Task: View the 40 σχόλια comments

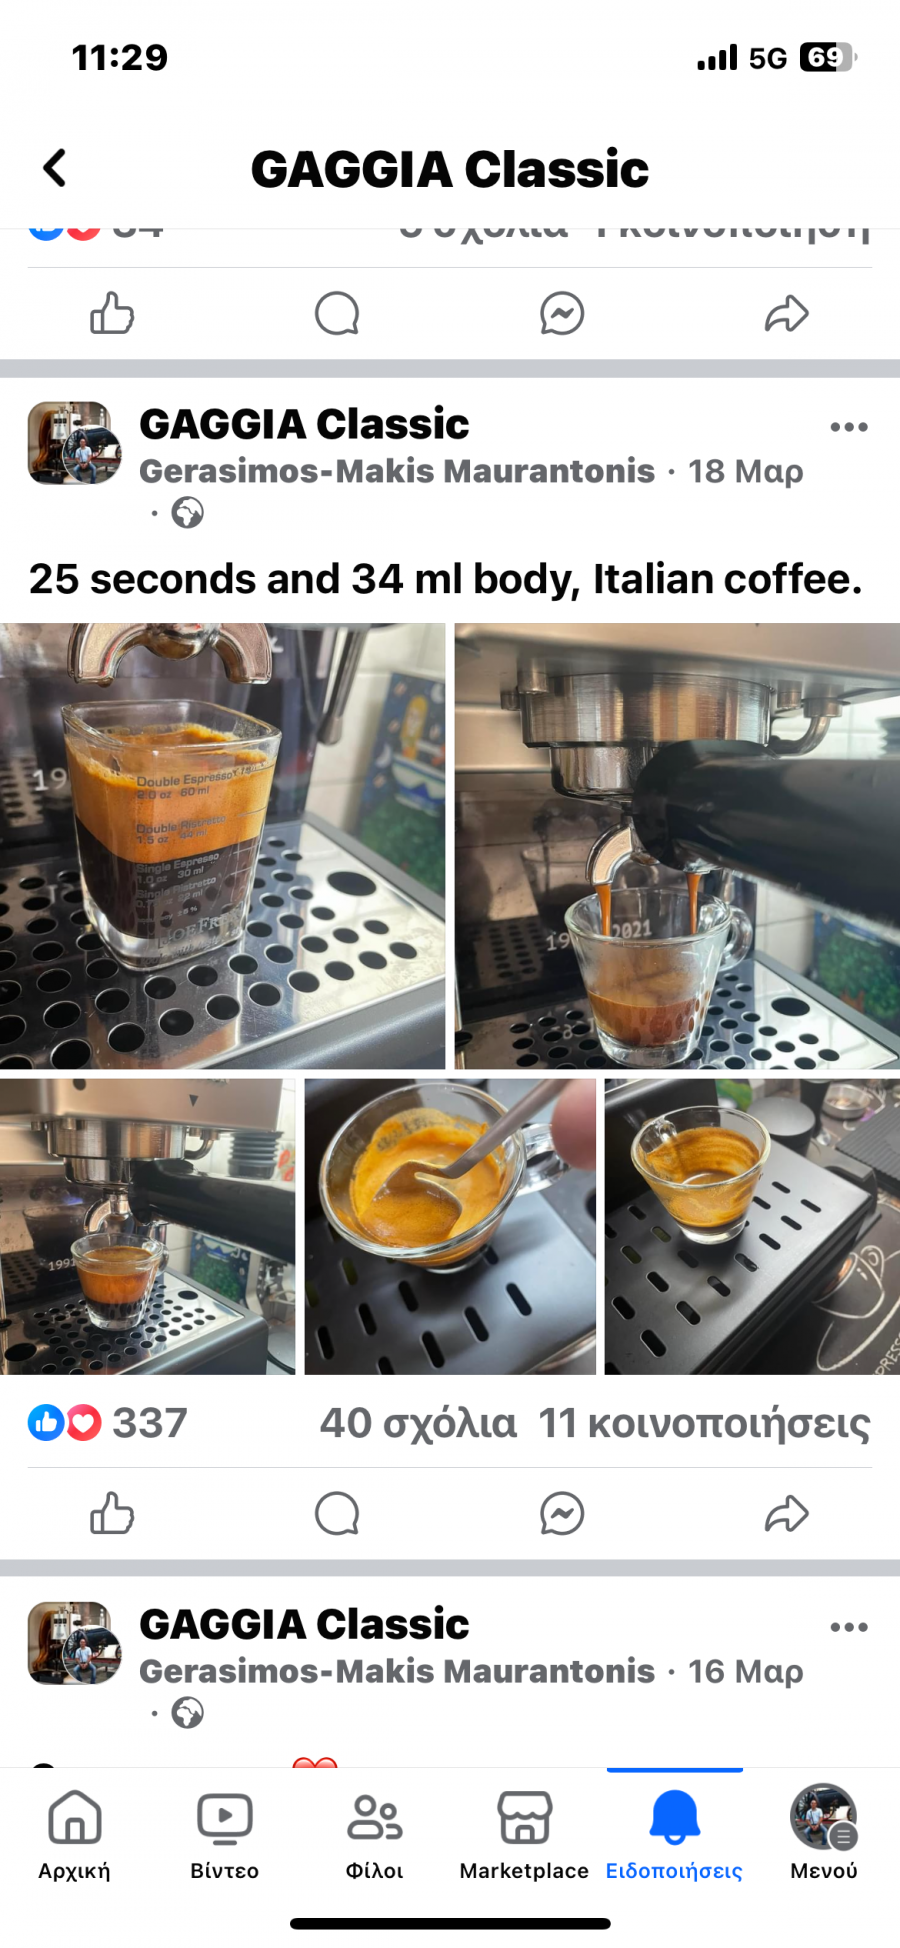Action: [x=418, y=1423]
